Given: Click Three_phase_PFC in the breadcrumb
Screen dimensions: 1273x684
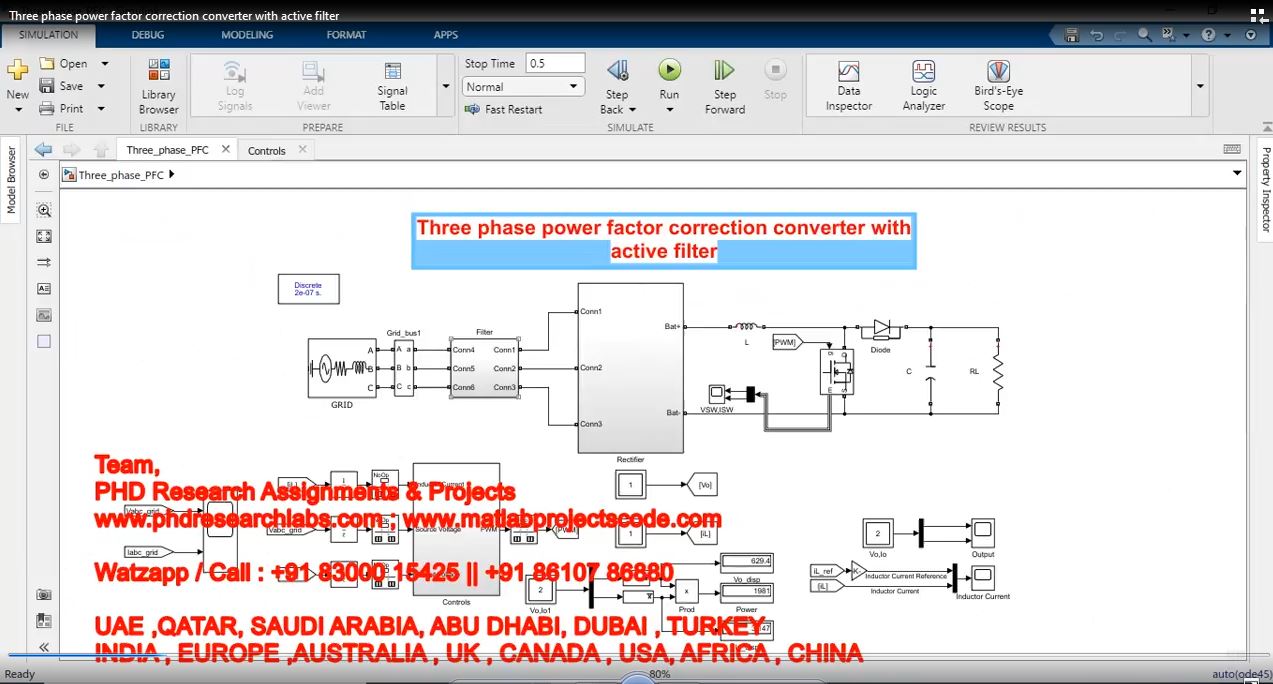Looking at the screenshot, I should [121, 175].
